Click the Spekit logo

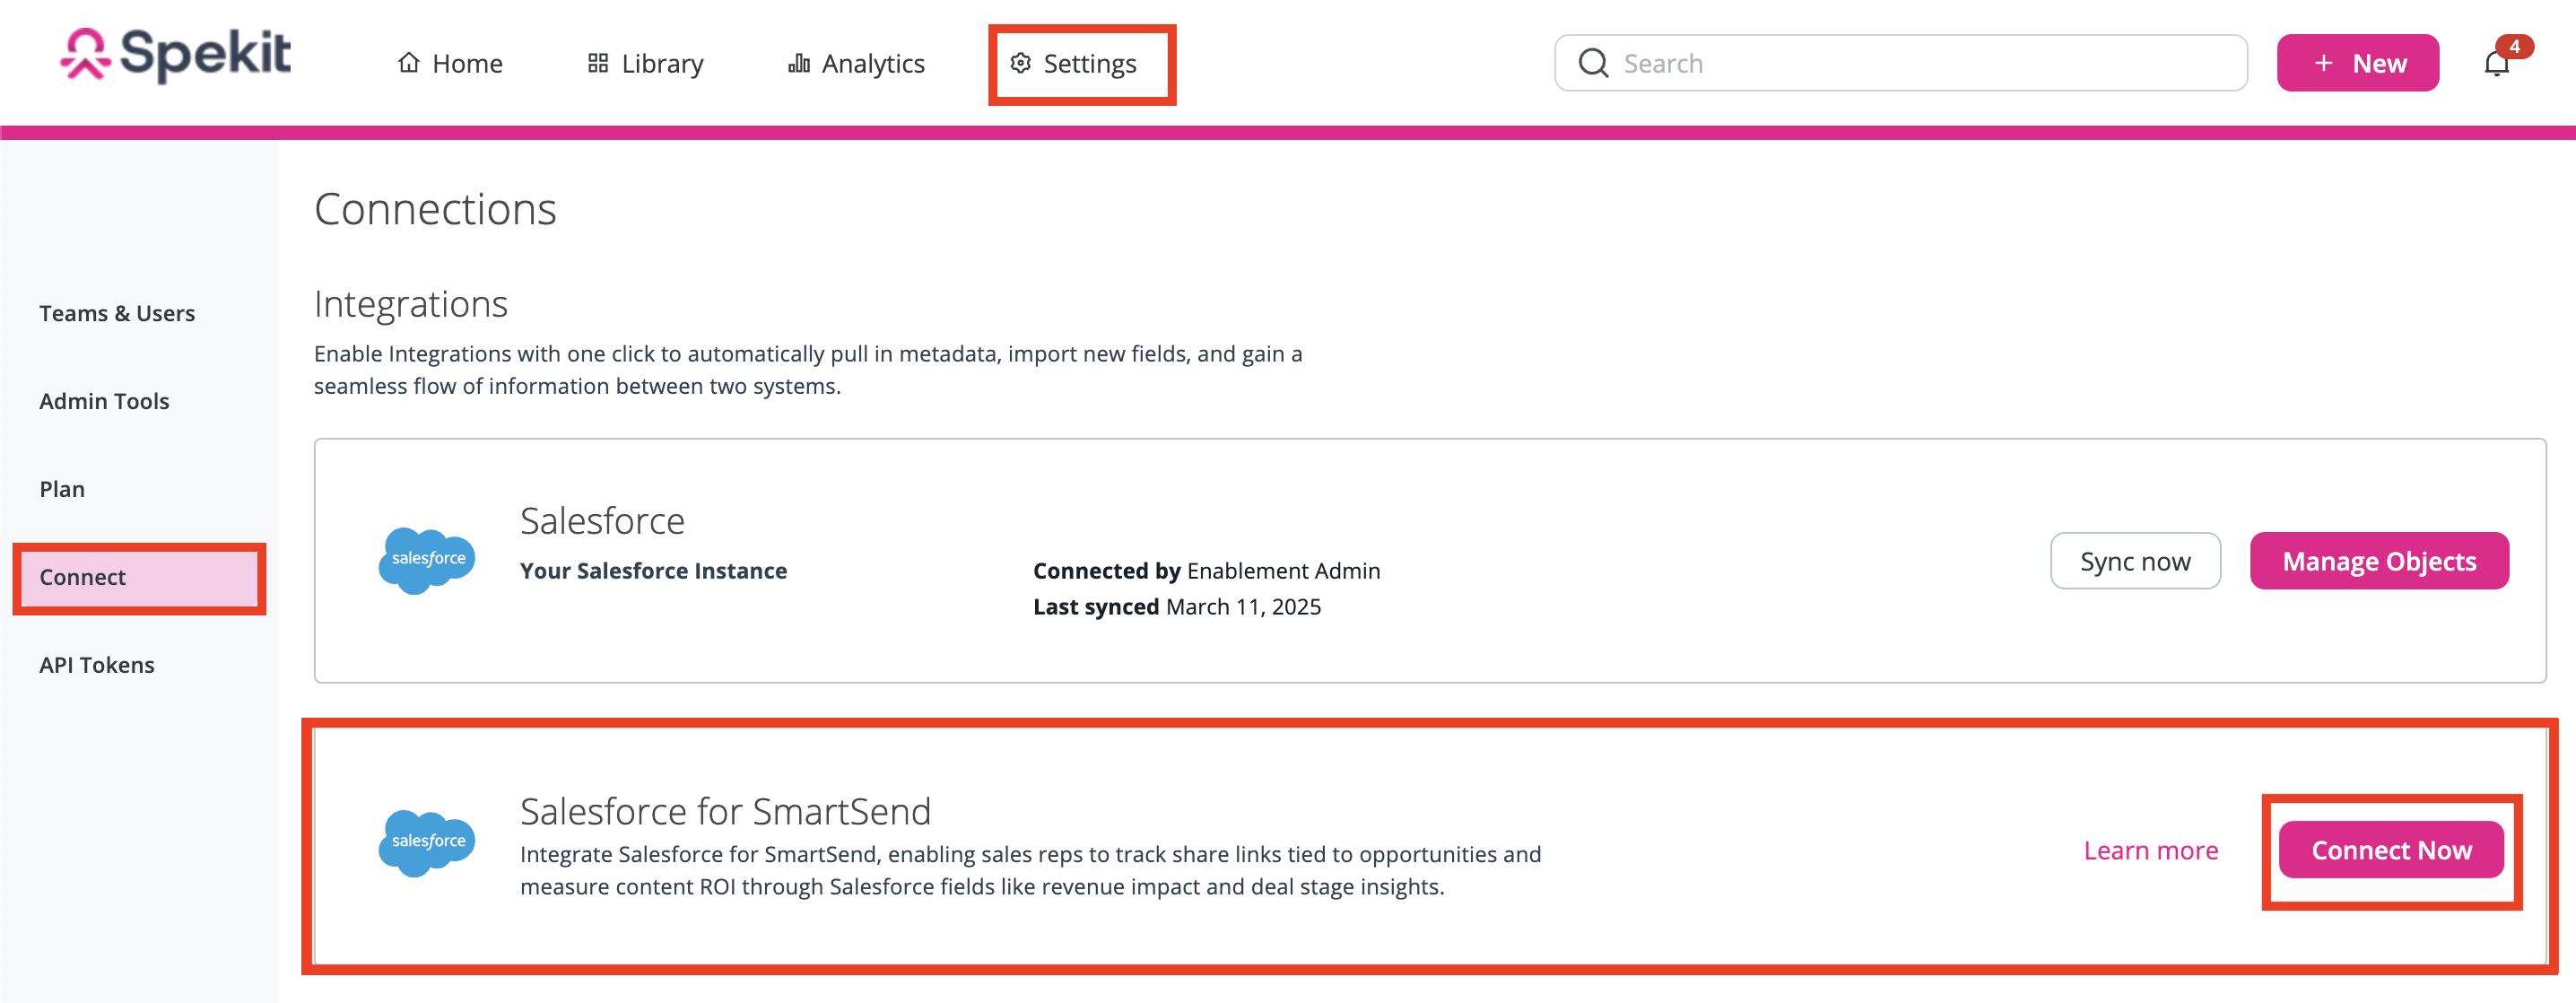pyautogui.click(x=176, y=55)
